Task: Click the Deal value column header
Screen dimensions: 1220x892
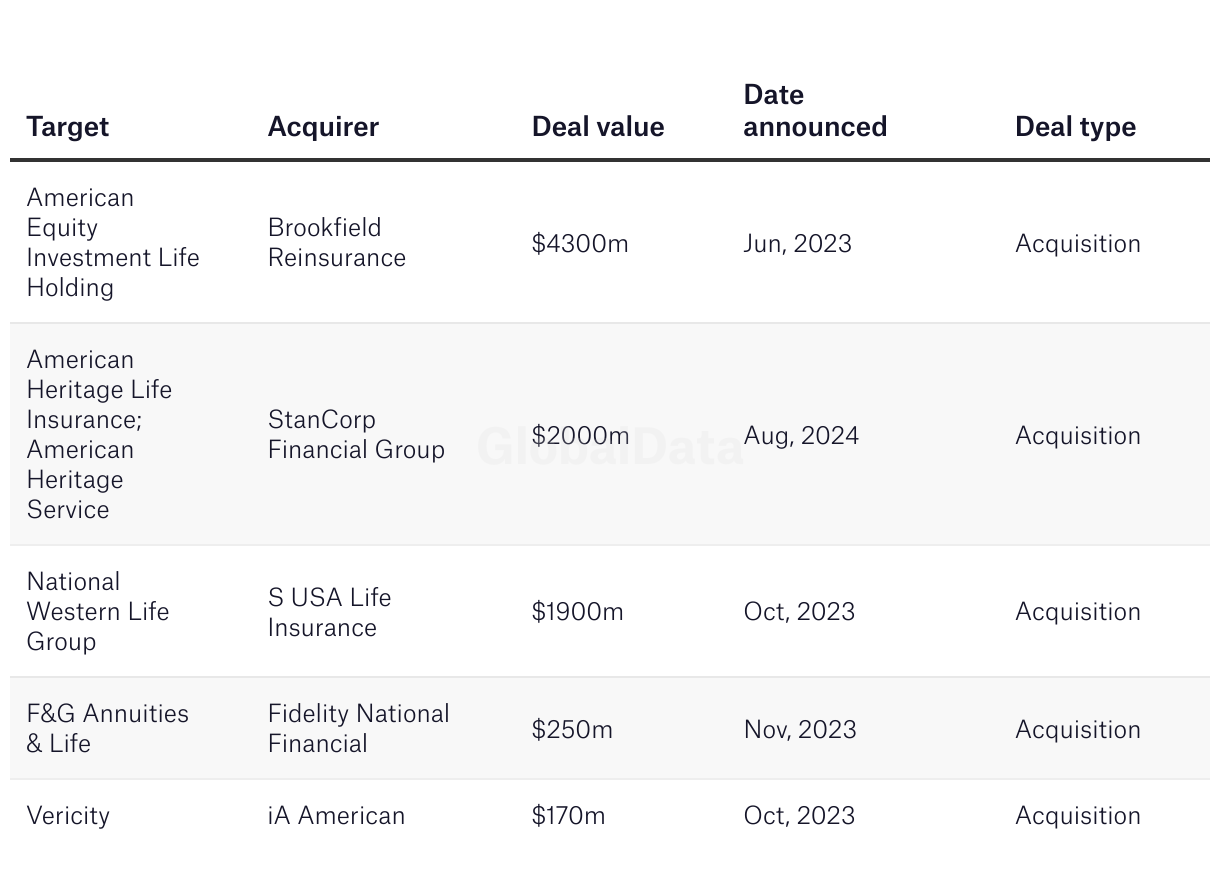Action: [598, 127]
